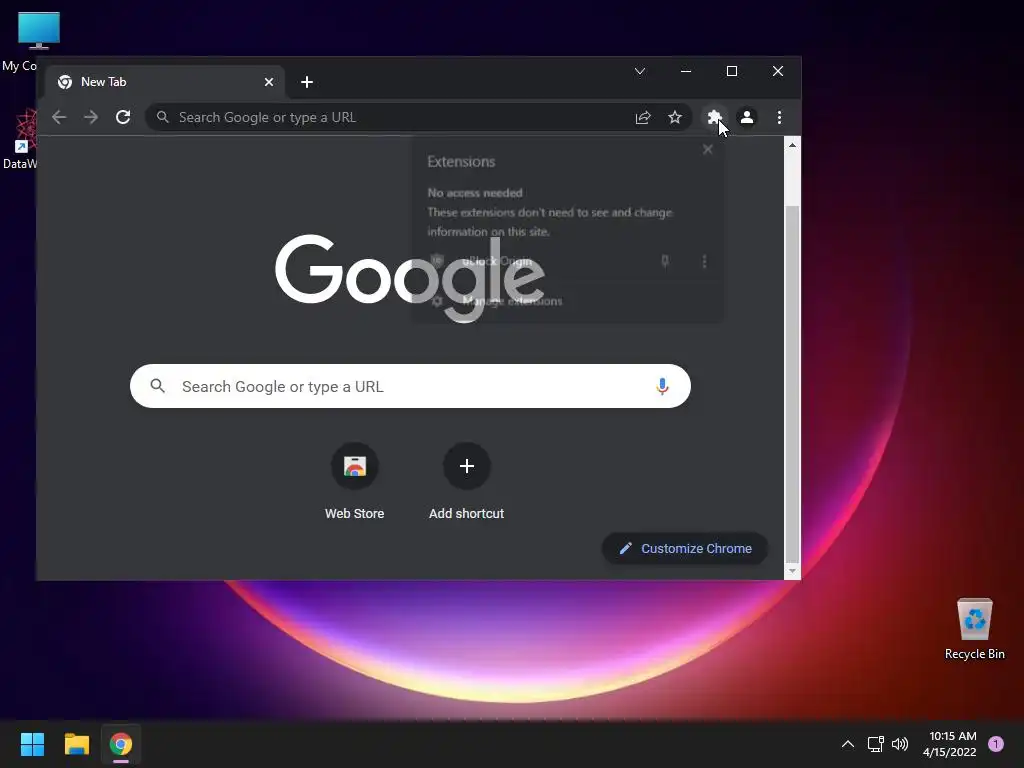Select the New Tab tab
The width and height of the screenshot is (1024, 768).
point(165,82)
